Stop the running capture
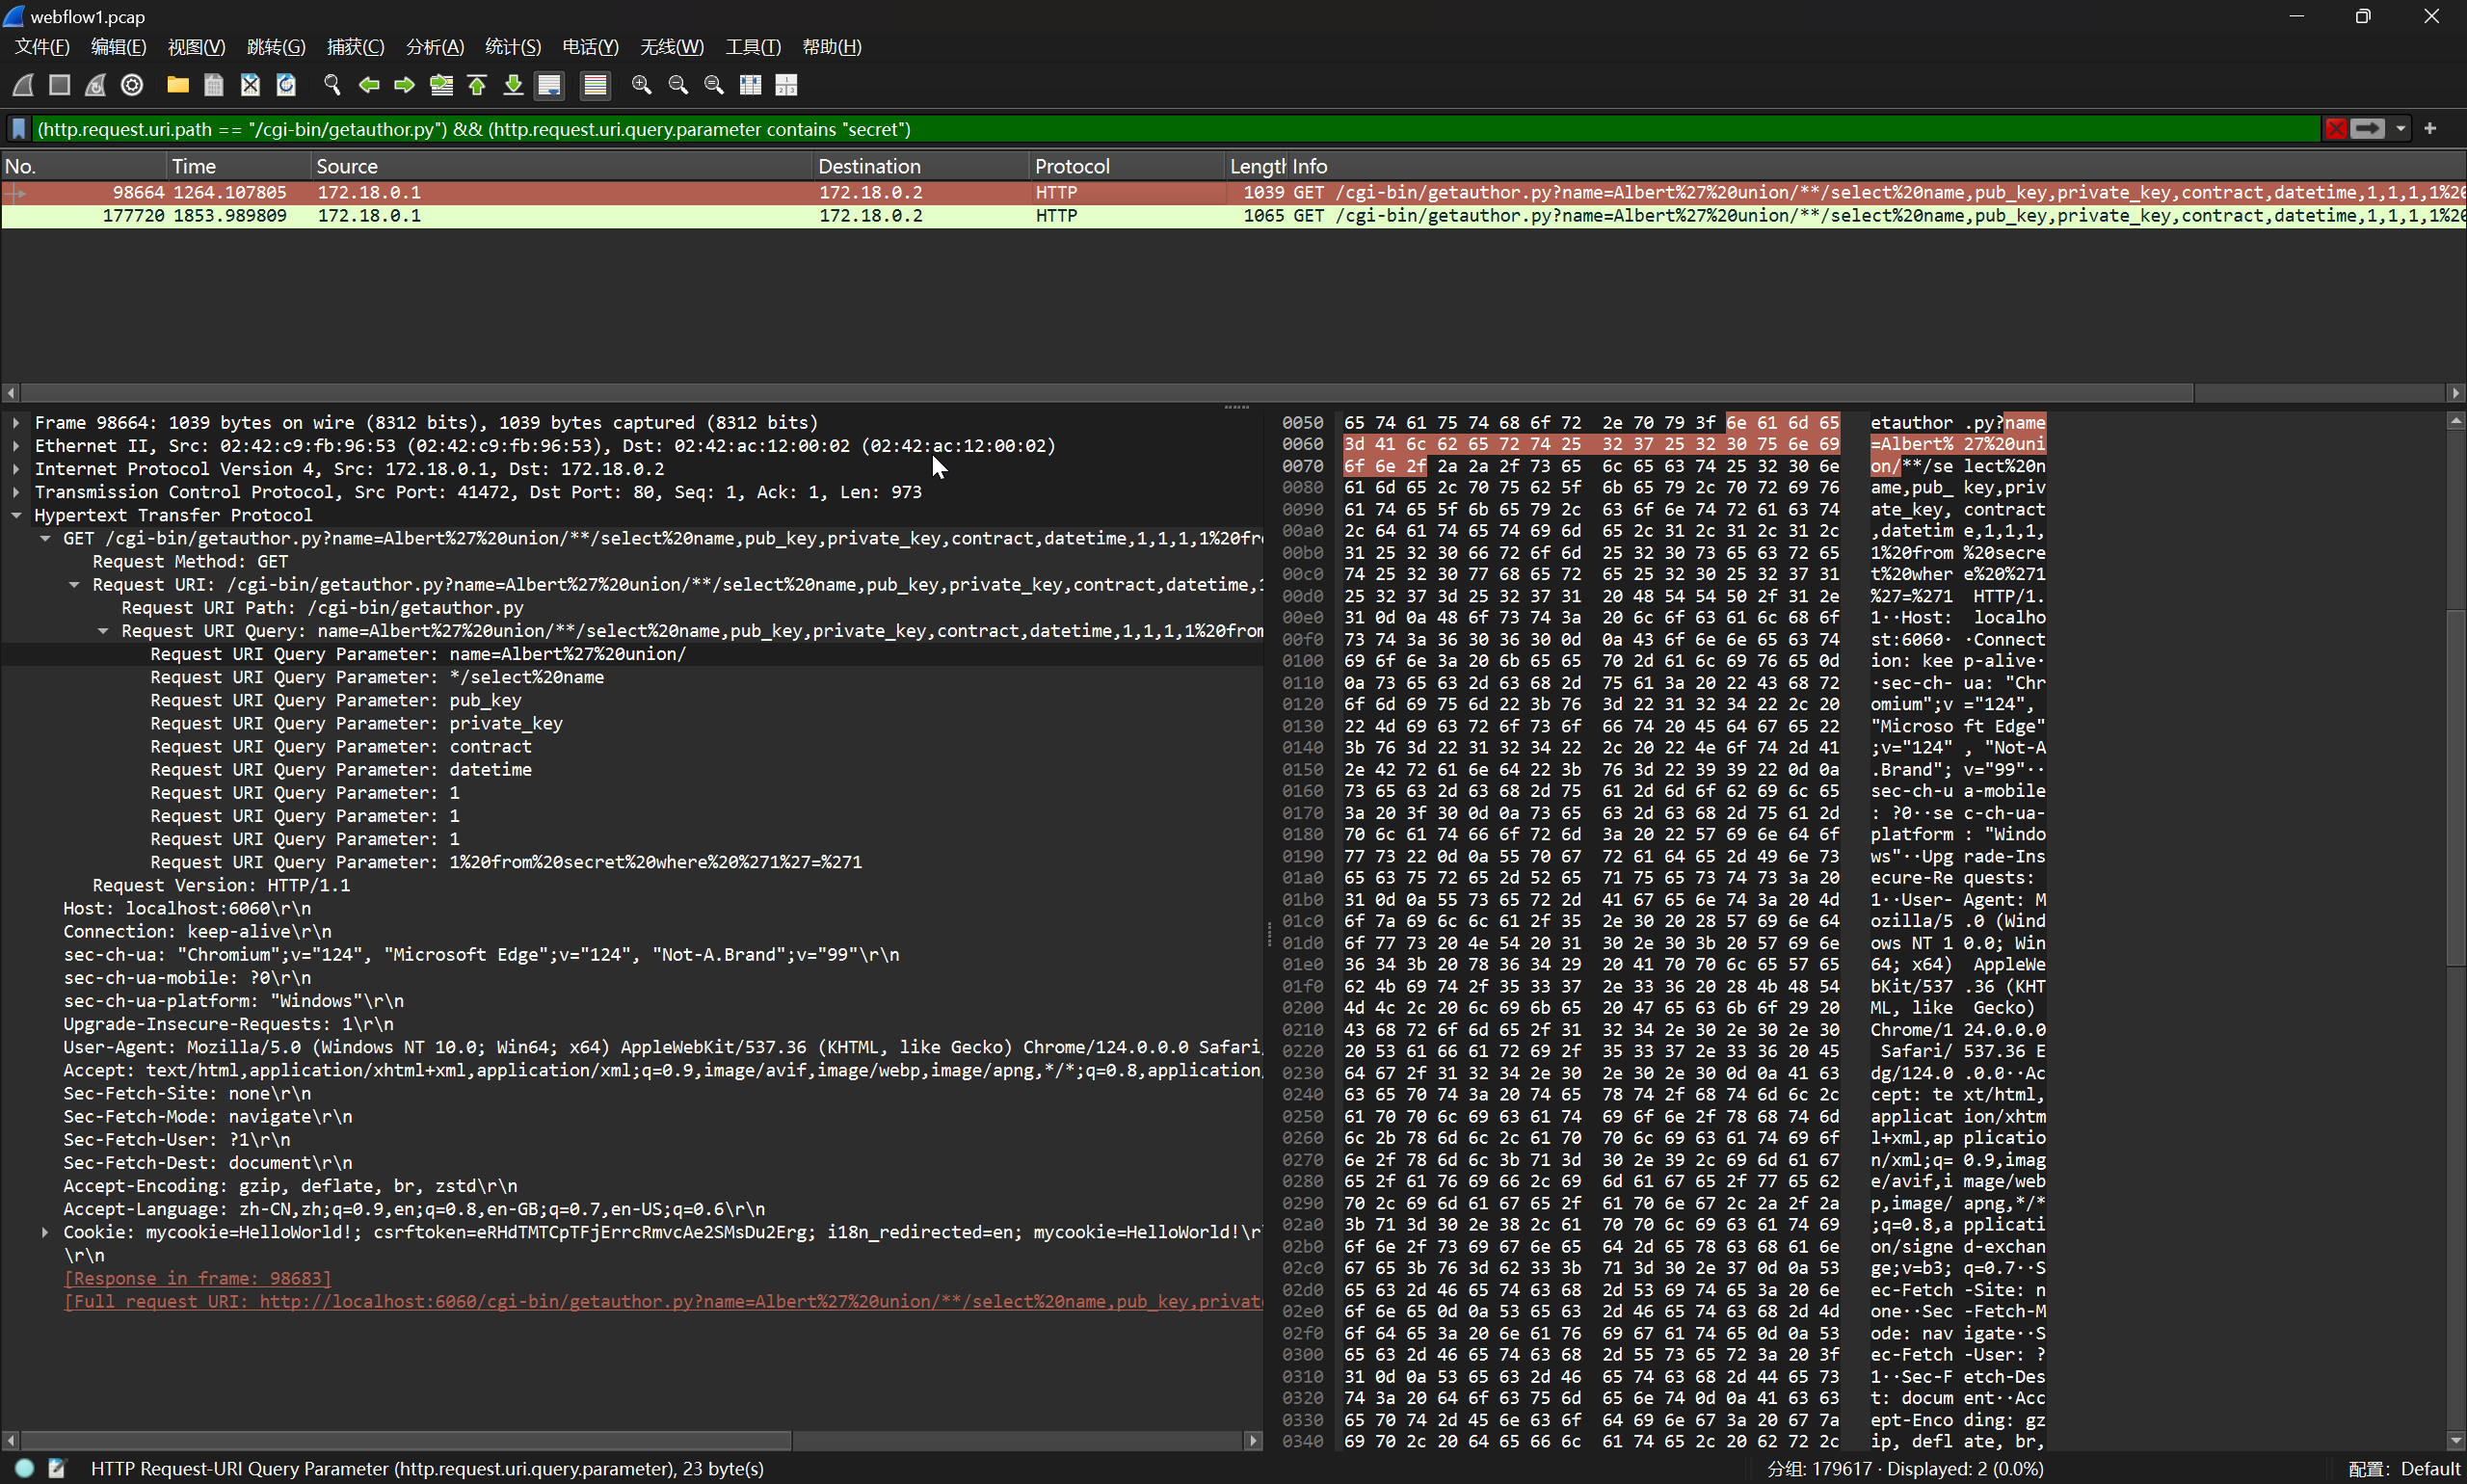2467x1484 pixels. tap(59, 85)
